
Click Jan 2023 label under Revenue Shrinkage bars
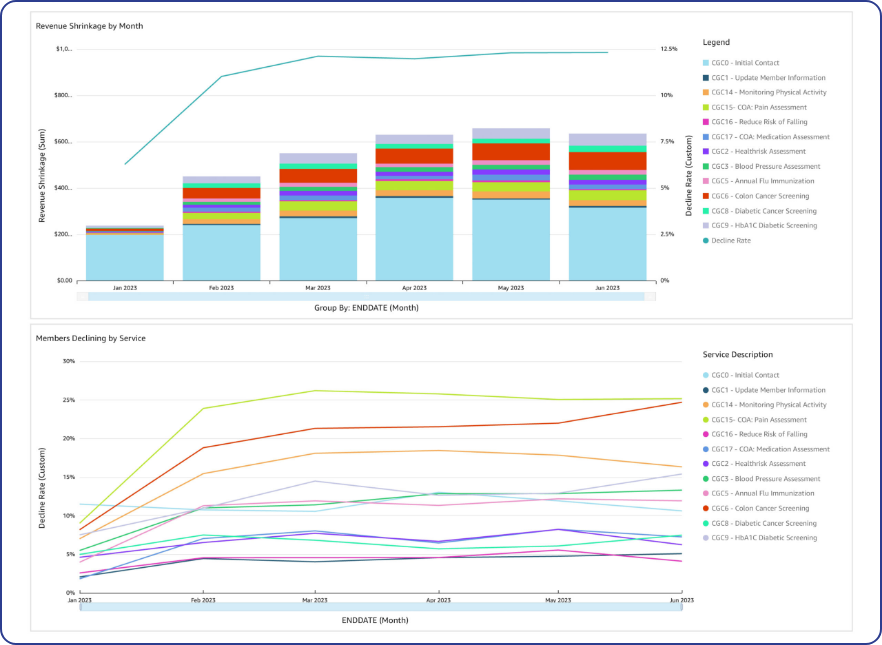click(124, 288)
